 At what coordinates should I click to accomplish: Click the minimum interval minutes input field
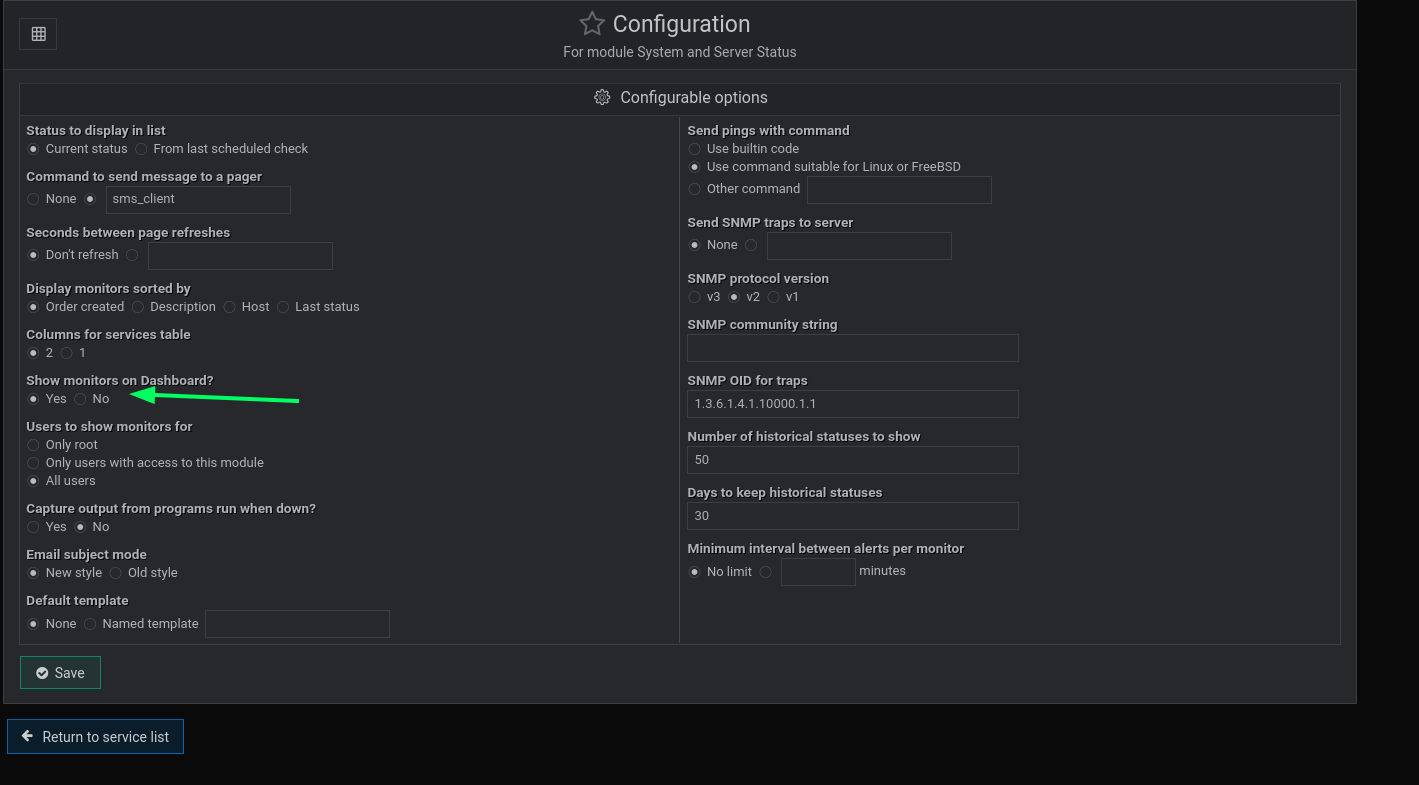[x=818, y=572]
